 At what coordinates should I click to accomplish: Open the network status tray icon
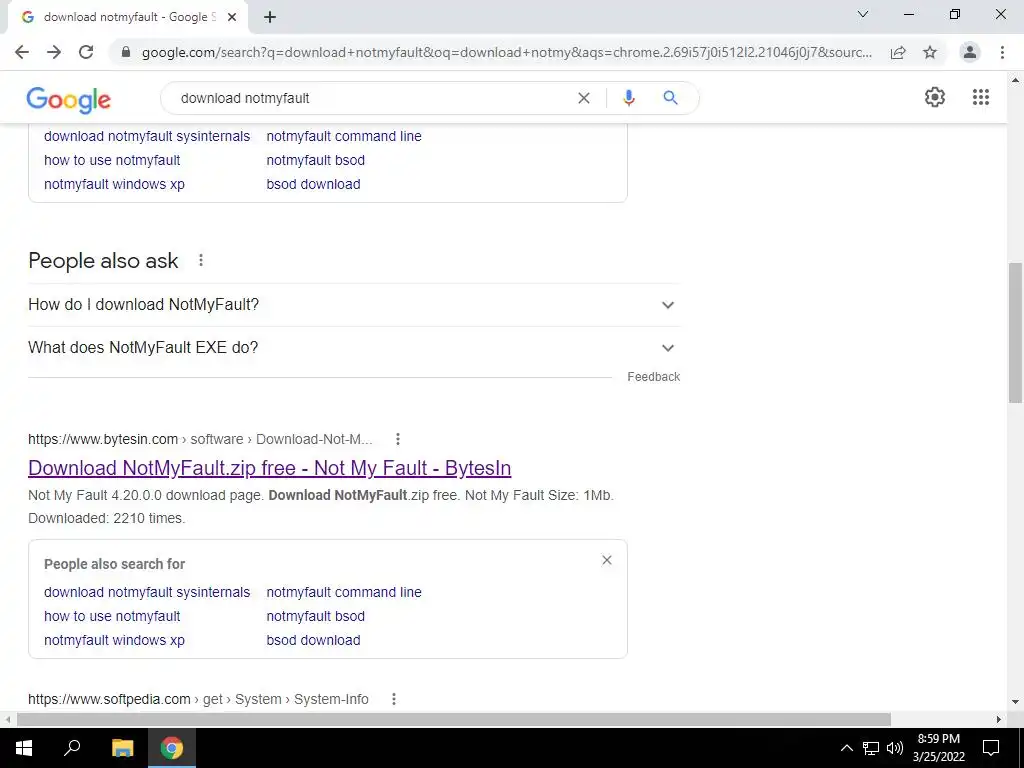(x=871, y=748)
